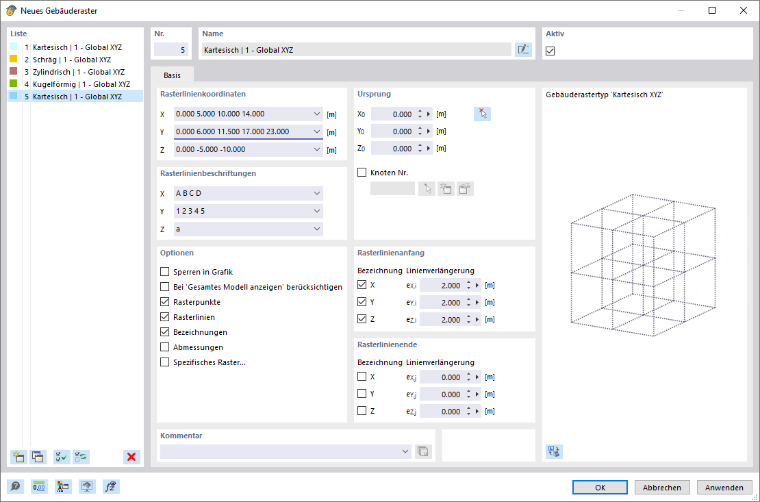
Task: Enable Sperren in Grafik option
Action: (x=164, y=272)
